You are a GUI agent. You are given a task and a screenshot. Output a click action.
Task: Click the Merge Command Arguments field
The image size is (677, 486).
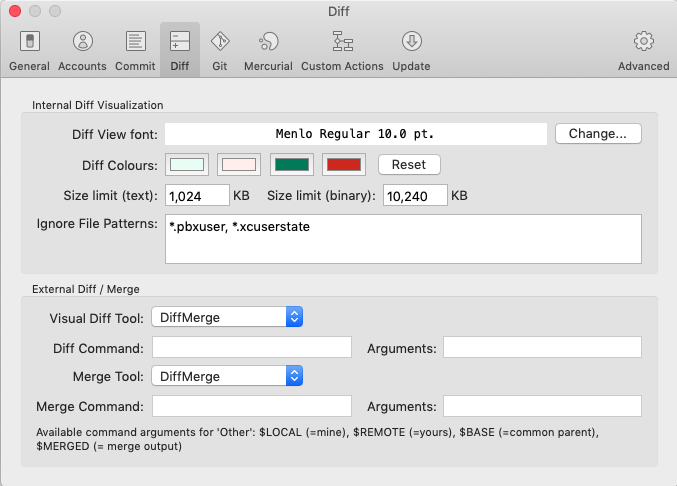(x=542, y=406)
